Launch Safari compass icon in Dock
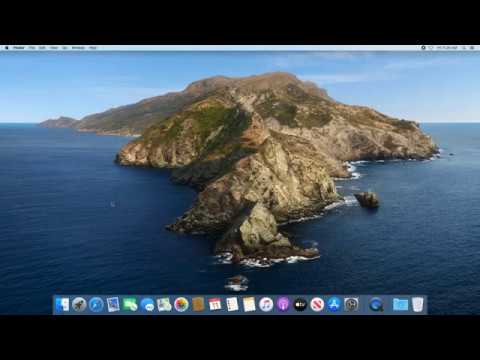This screenshot has height=360, width=480. [x=96, y=305]
